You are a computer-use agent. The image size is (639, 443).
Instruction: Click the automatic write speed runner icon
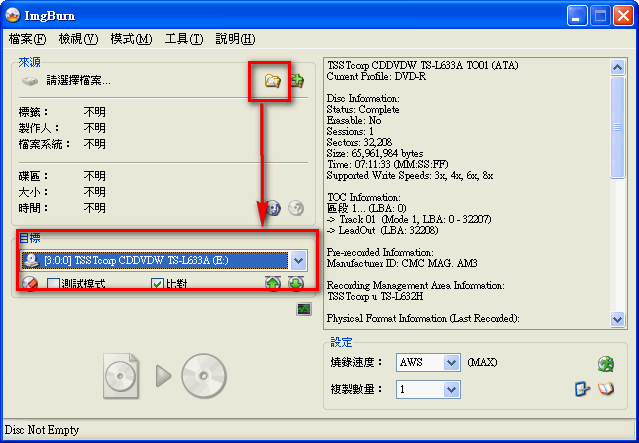pyautogui.click(x=606, y=364)
